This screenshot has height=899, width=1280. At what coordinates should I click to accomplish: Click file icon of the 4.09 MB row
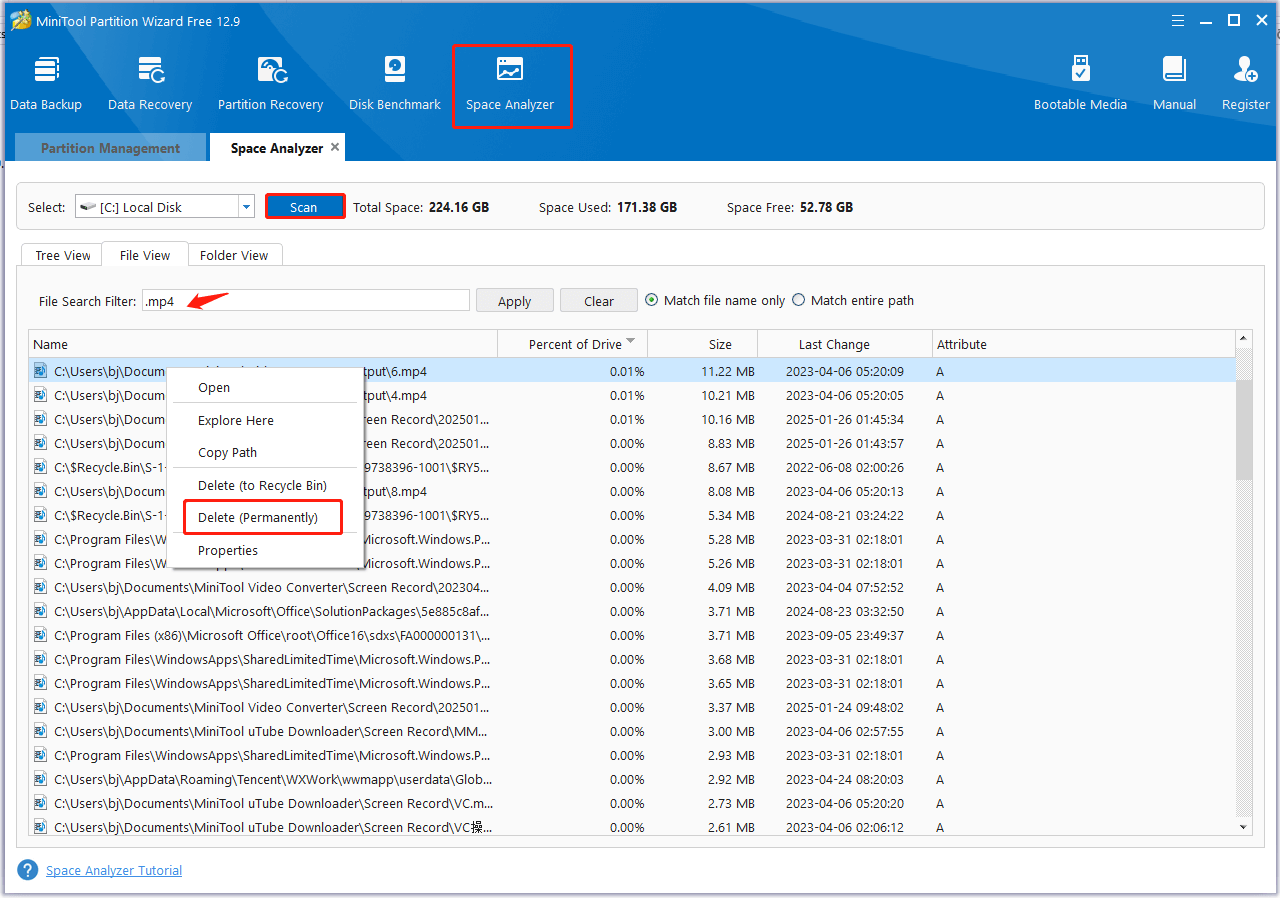click(x=40, y=587)
